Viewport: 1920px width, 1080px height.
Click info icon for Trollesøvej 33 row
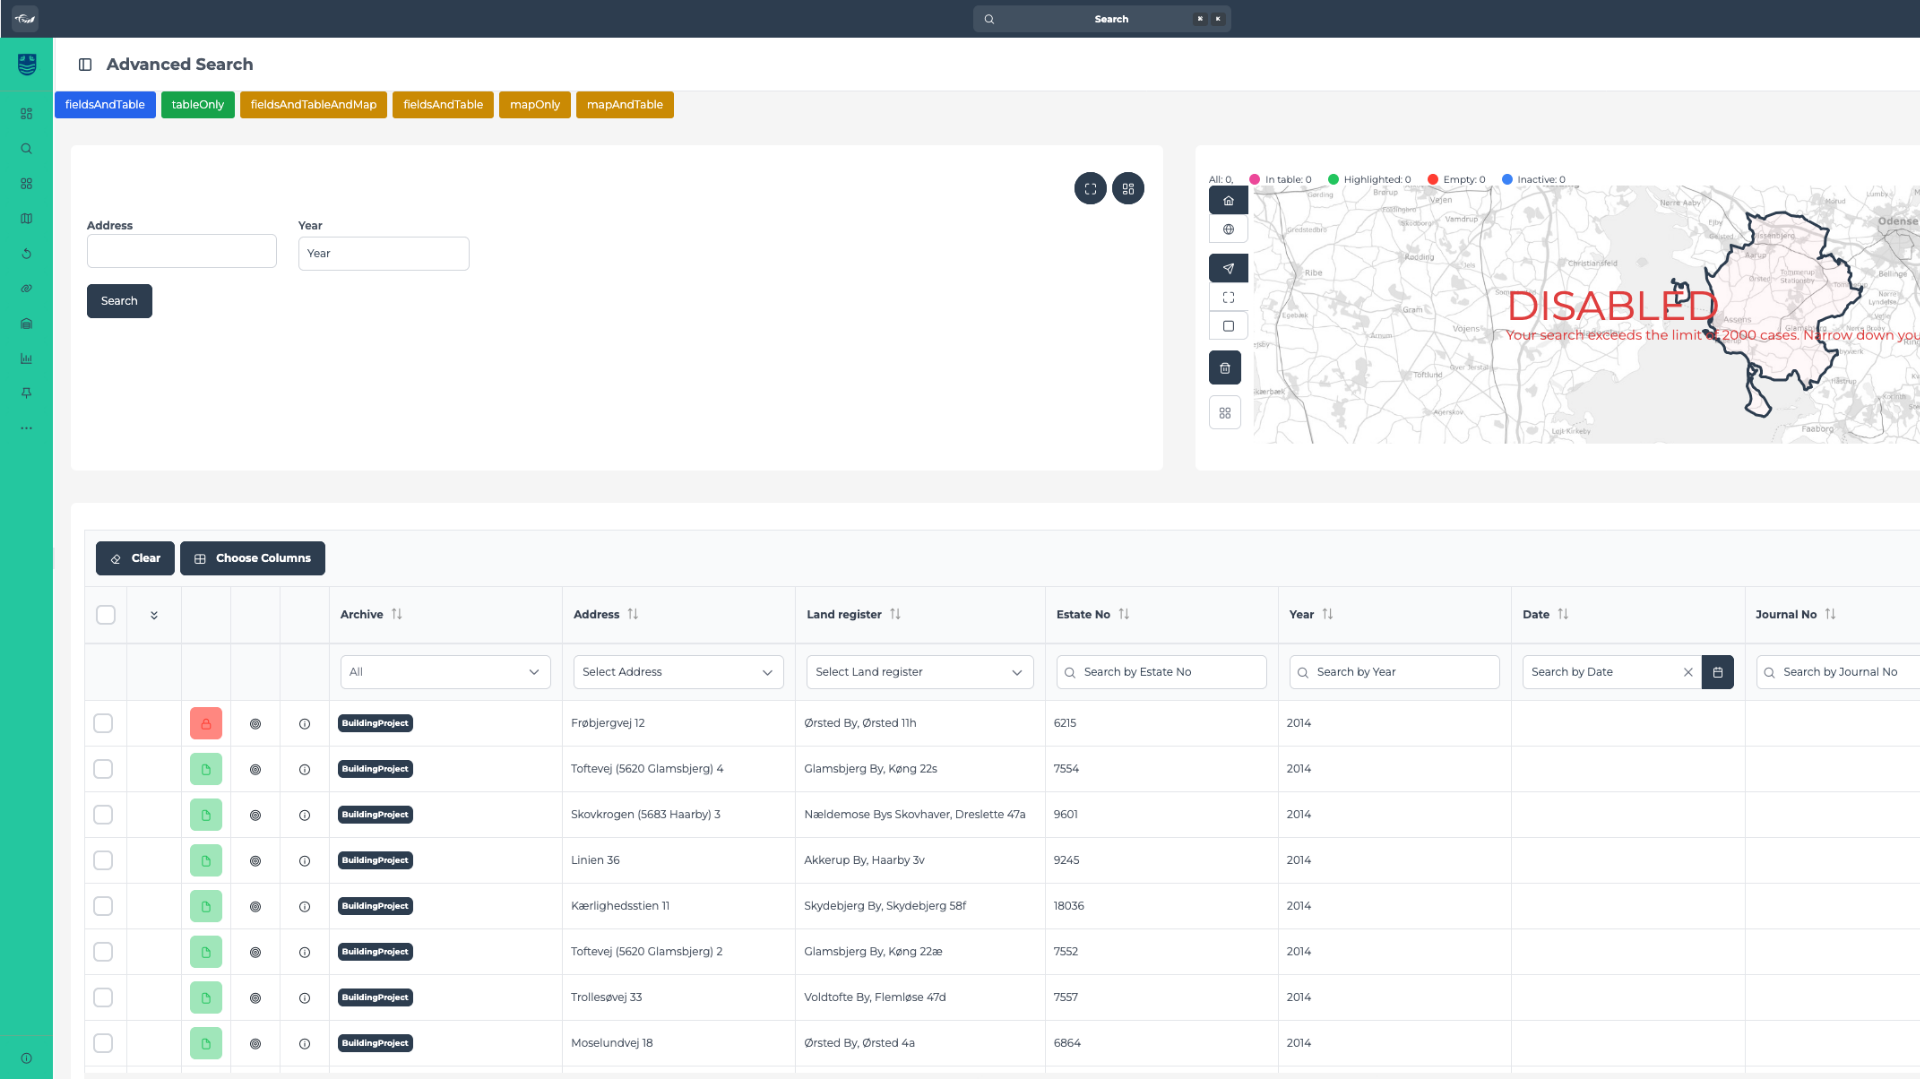305,998
